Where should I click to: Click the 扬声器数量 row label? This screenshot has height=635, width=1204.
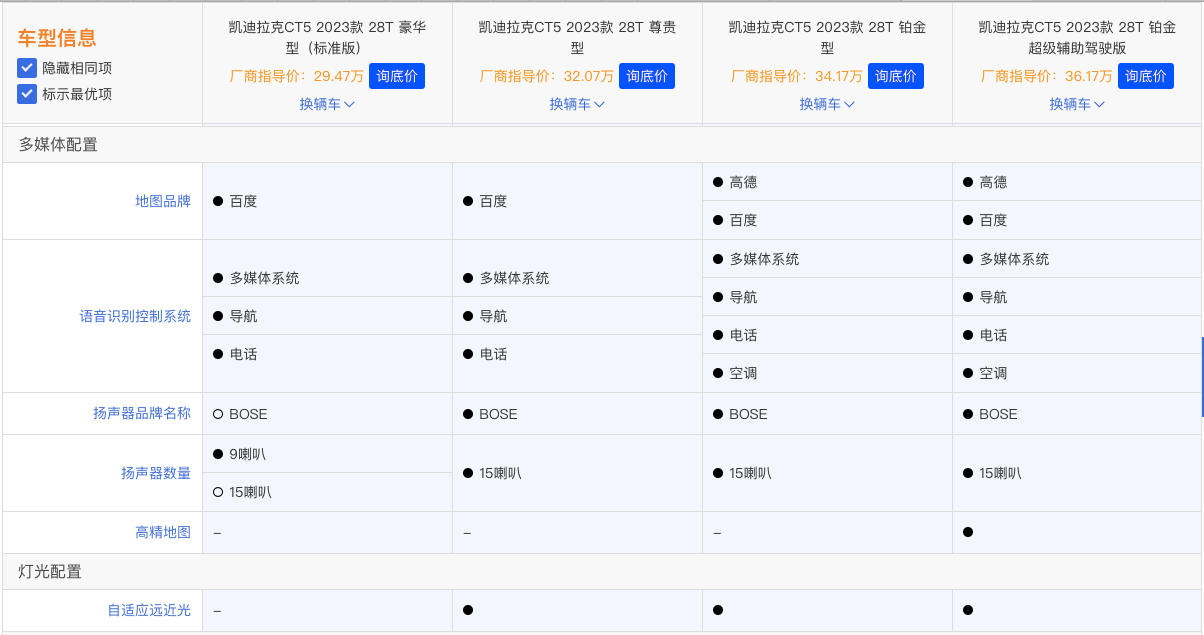(156, 473)
